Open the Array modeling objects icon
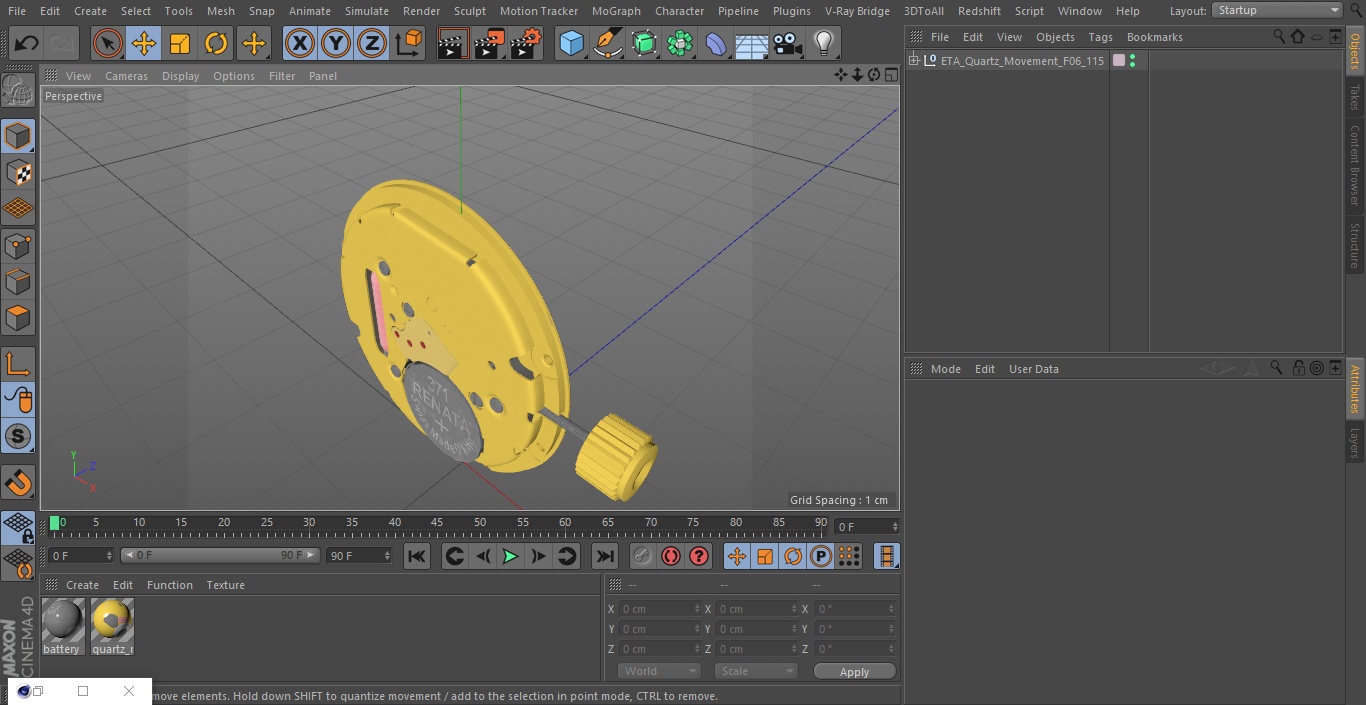Image resolution: width=1366 pixels, height=705 pixels. coord(680,44)
